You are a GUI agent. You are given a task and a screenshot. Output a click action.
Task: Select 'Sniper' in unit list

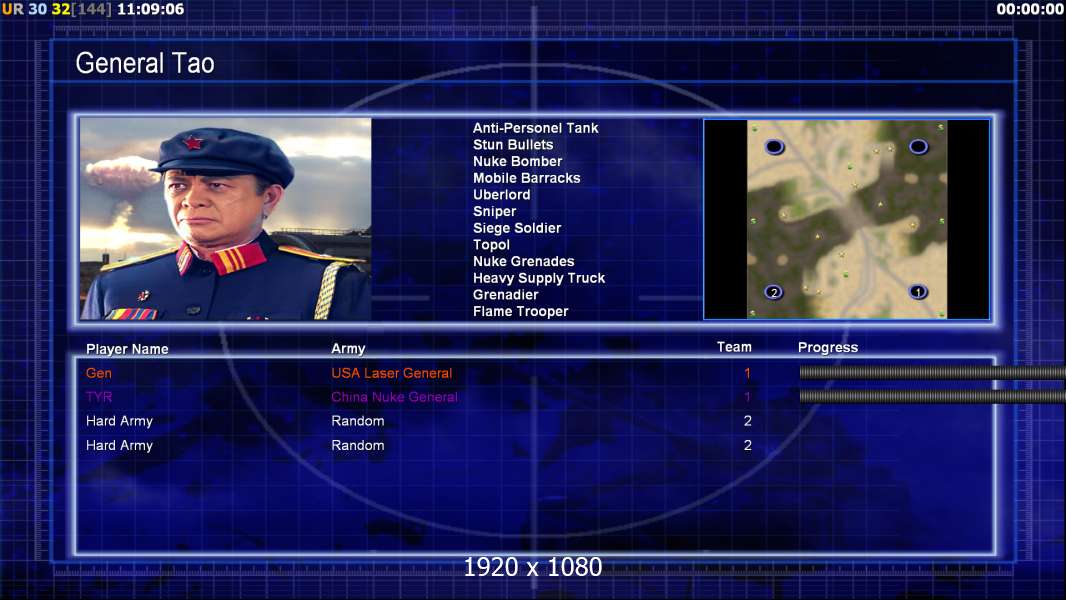[494, 211]
